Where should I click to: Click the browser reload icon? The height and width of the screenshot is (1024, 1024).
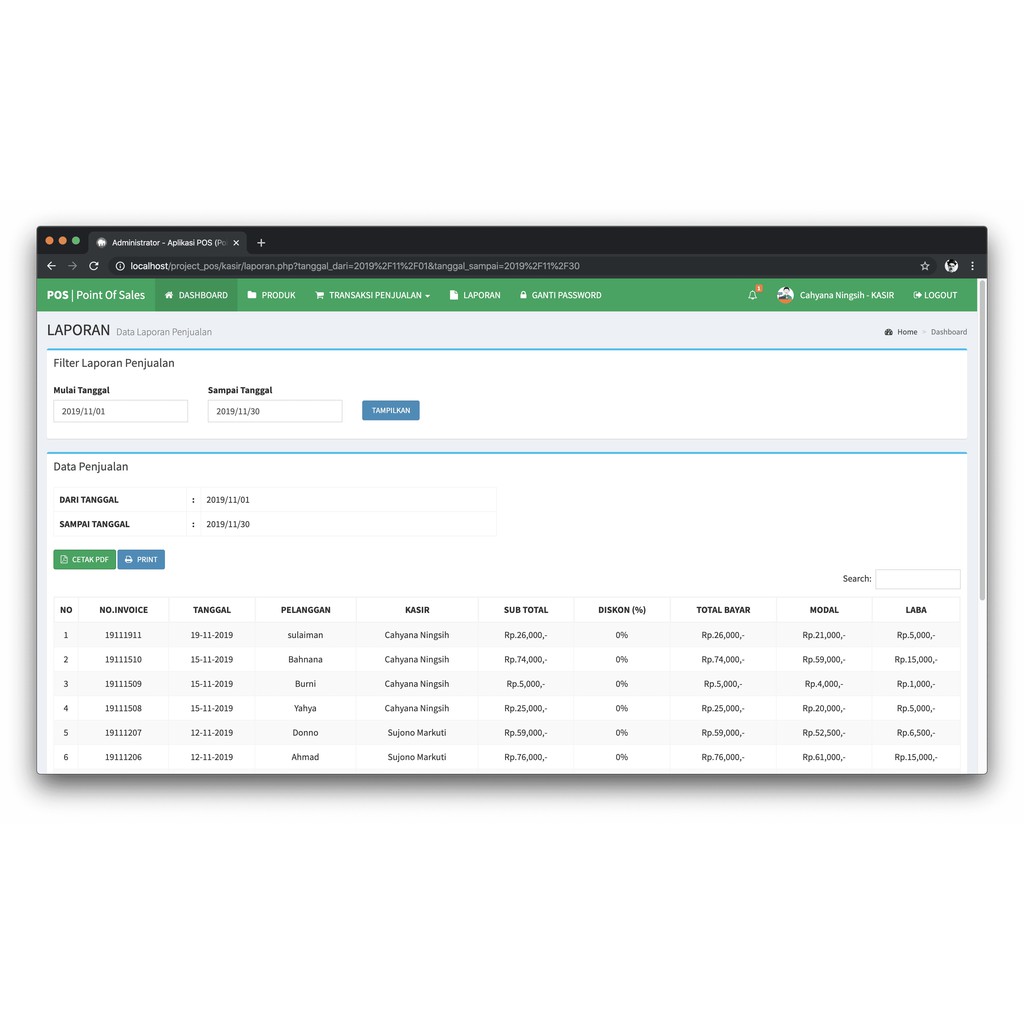click(94, 266)
